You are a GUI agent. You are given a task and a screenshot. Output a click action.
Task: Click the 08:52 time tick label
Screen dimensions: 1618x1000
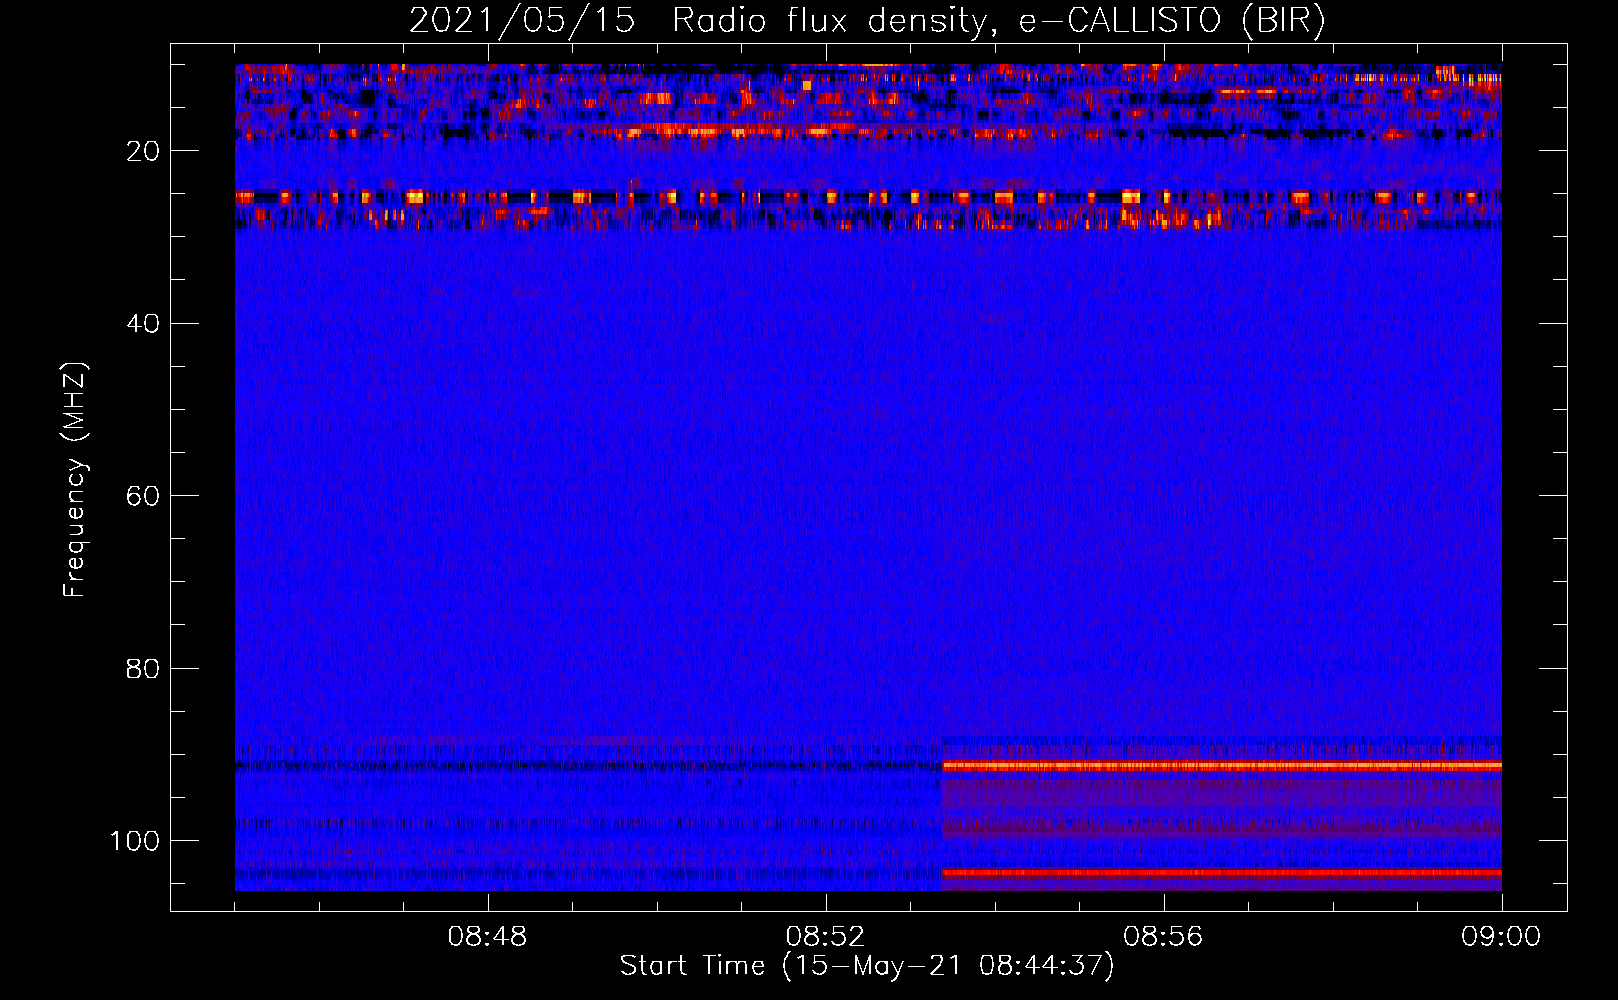825,937
